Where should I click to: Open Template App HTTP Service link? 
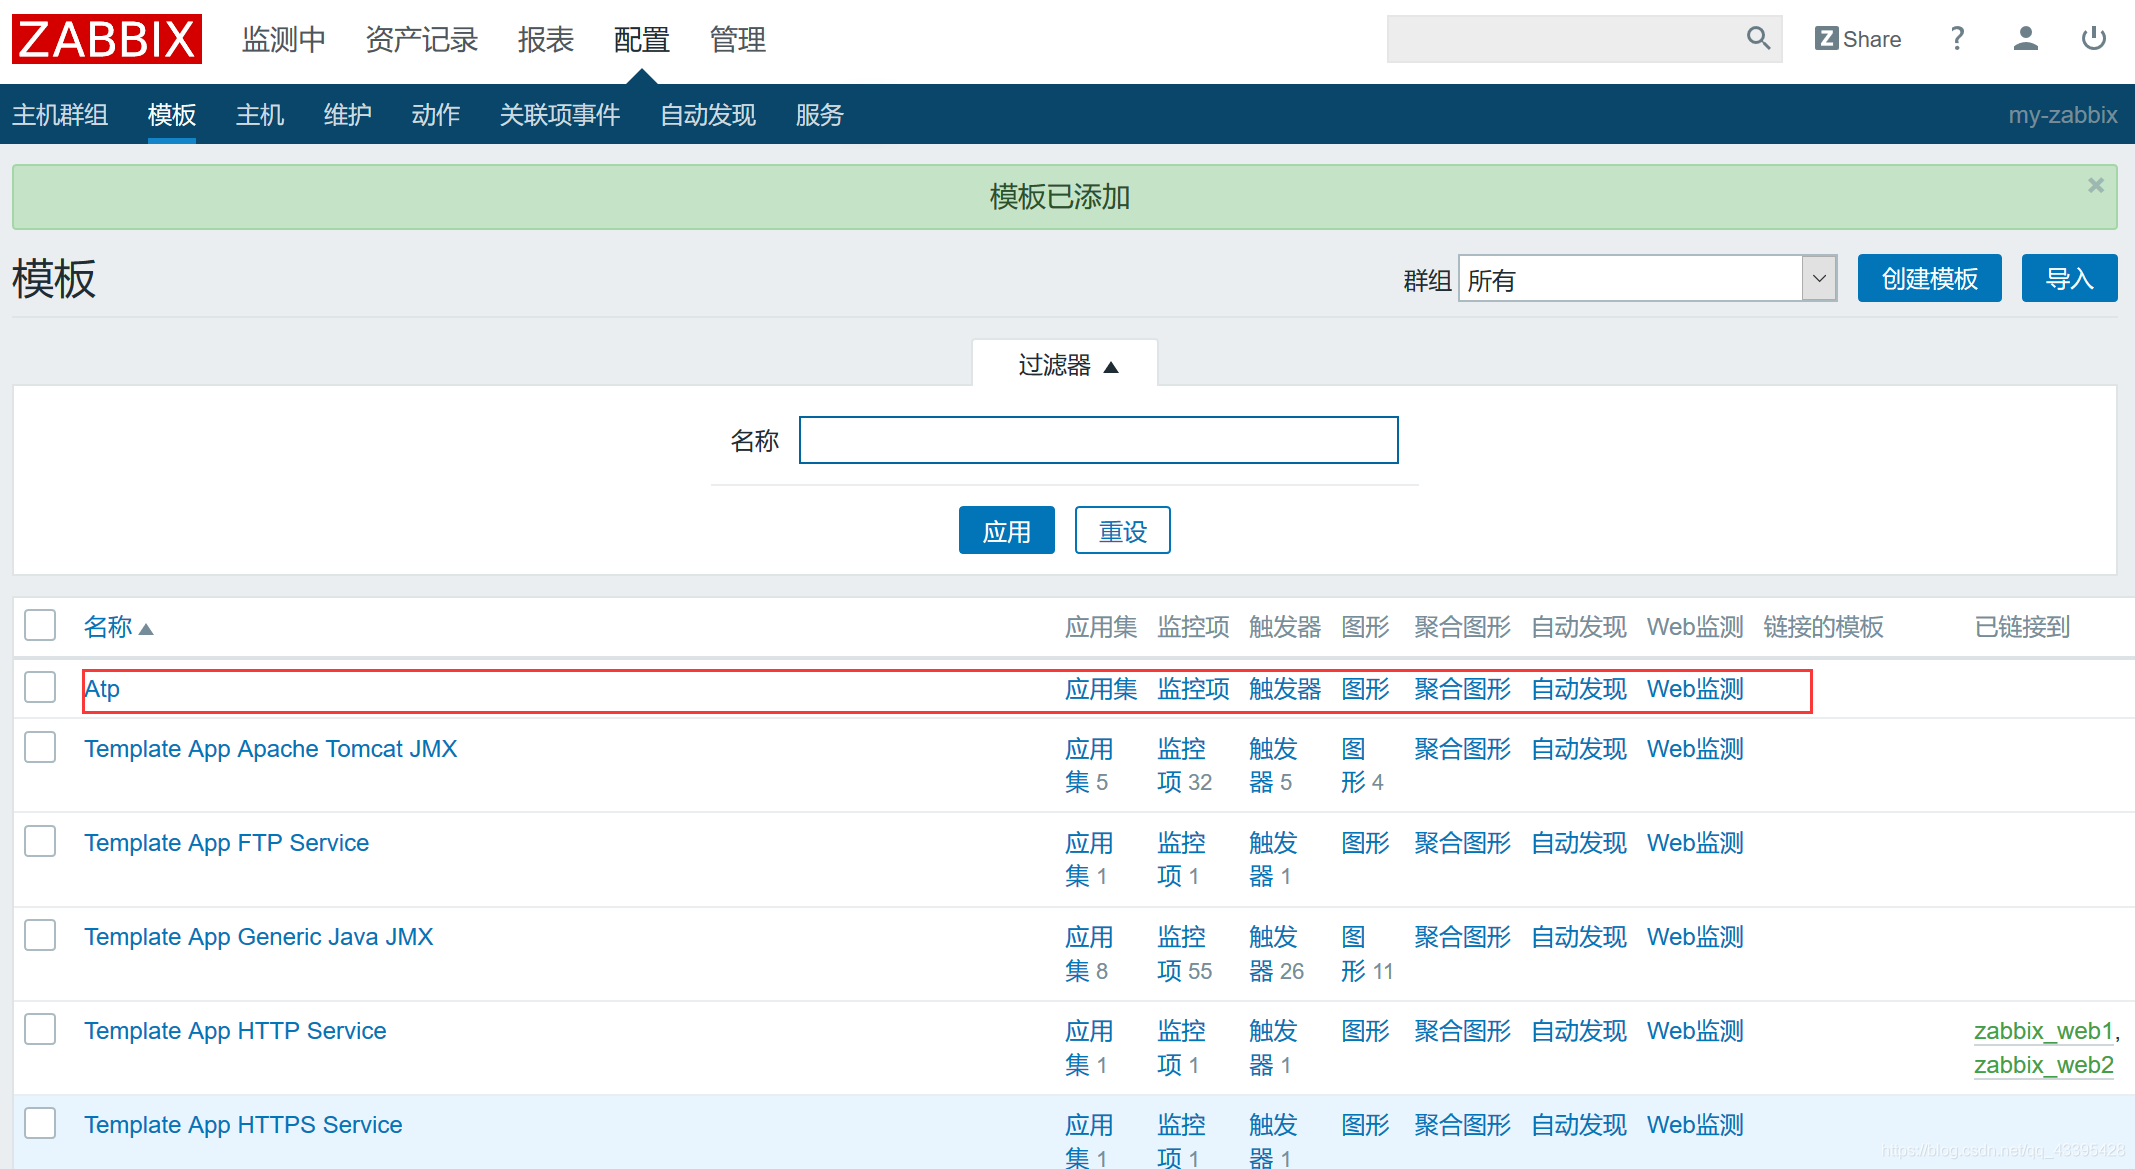[235, 1031]
